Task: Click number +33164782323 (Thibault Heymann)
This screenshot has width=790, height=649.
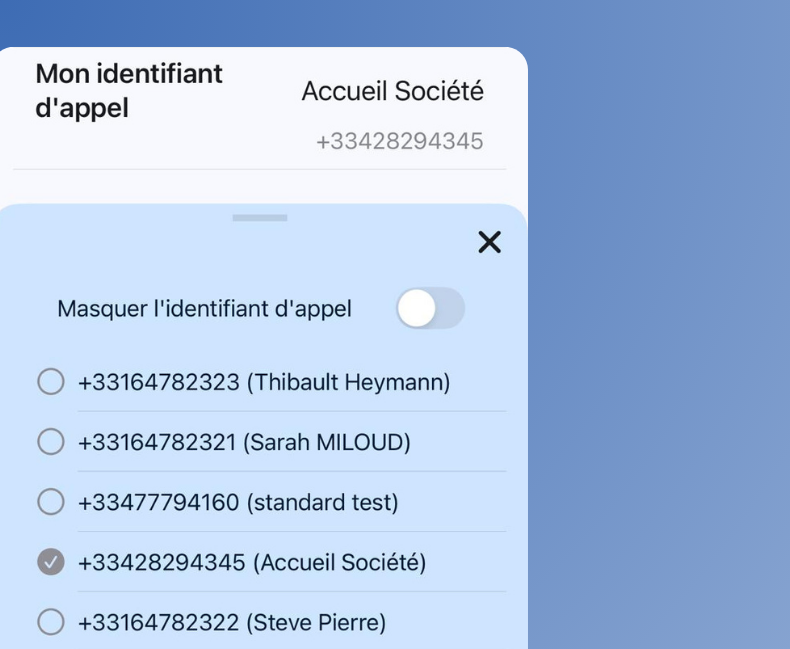Action: pyautogui.click(x=264, y=382)
